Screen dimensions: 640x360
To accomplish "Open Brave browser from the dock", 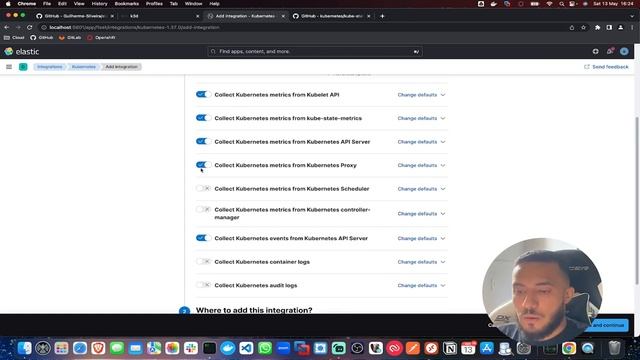I will click(x=98, y=348).
